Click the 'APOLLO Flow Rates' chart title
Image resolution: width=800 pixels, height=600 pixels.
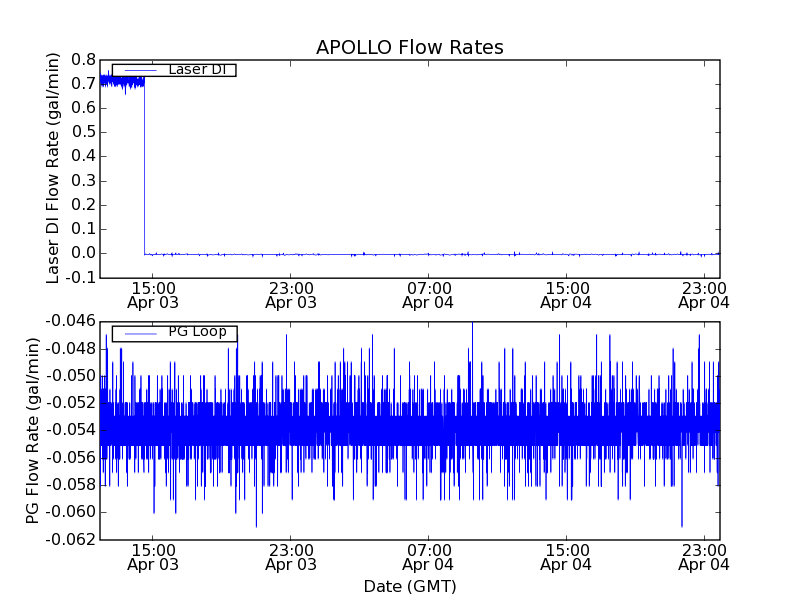tap(410, 47)
